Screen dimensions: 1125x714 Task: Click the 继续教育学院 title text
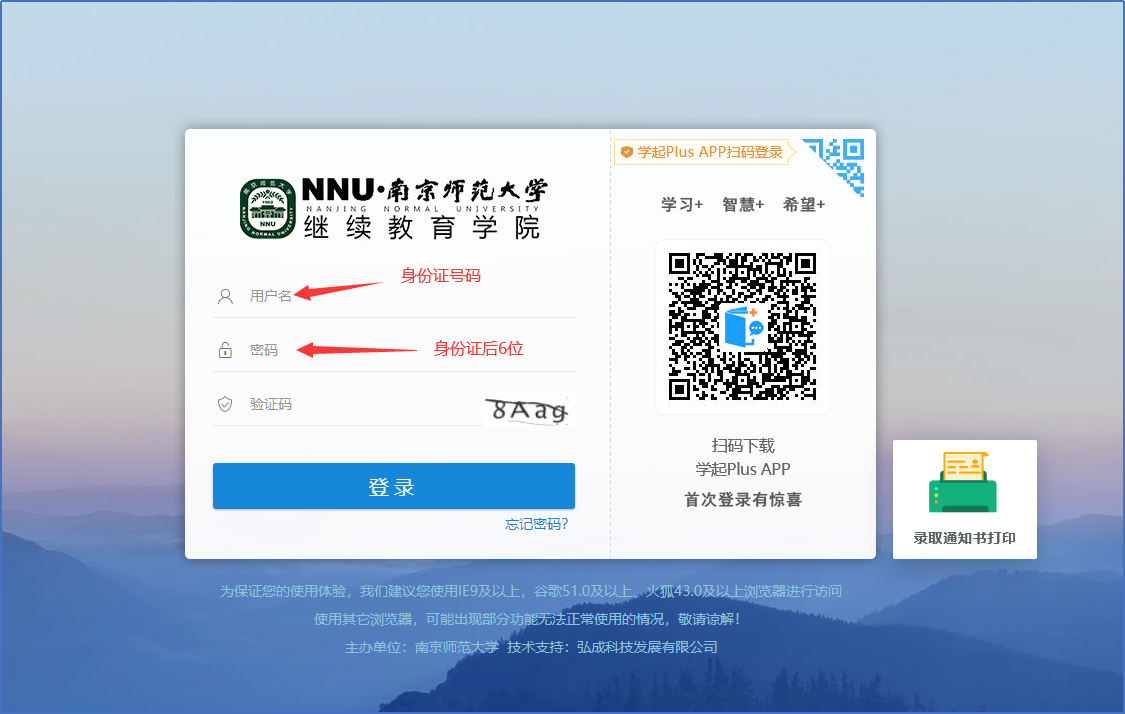pos(422,227)
